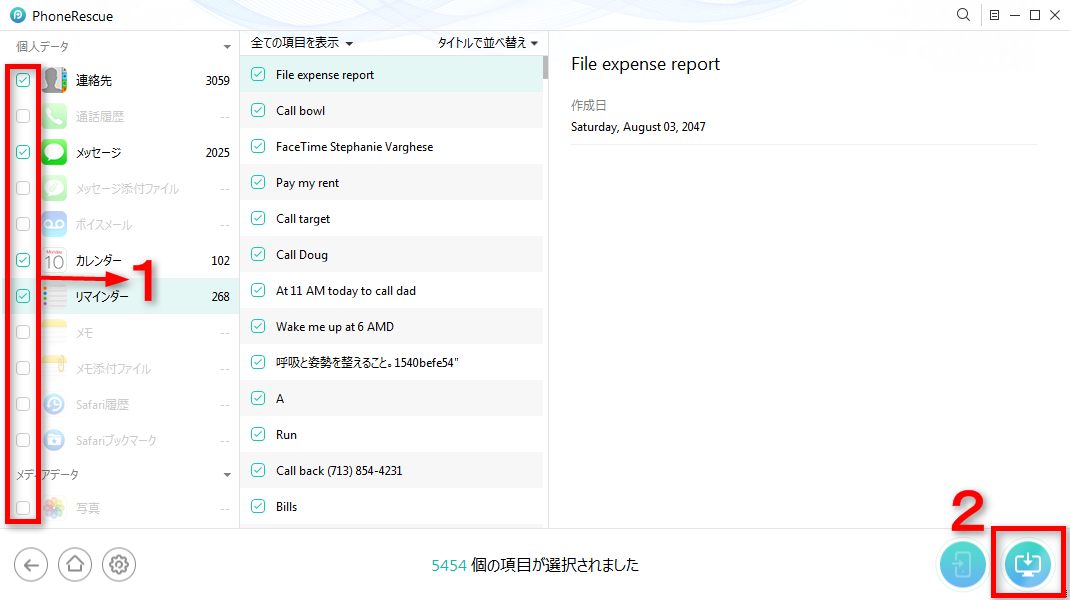Select the Calendar (カレンダー) icon
This screenshot has height=600, width=1070.
[54, 260]
